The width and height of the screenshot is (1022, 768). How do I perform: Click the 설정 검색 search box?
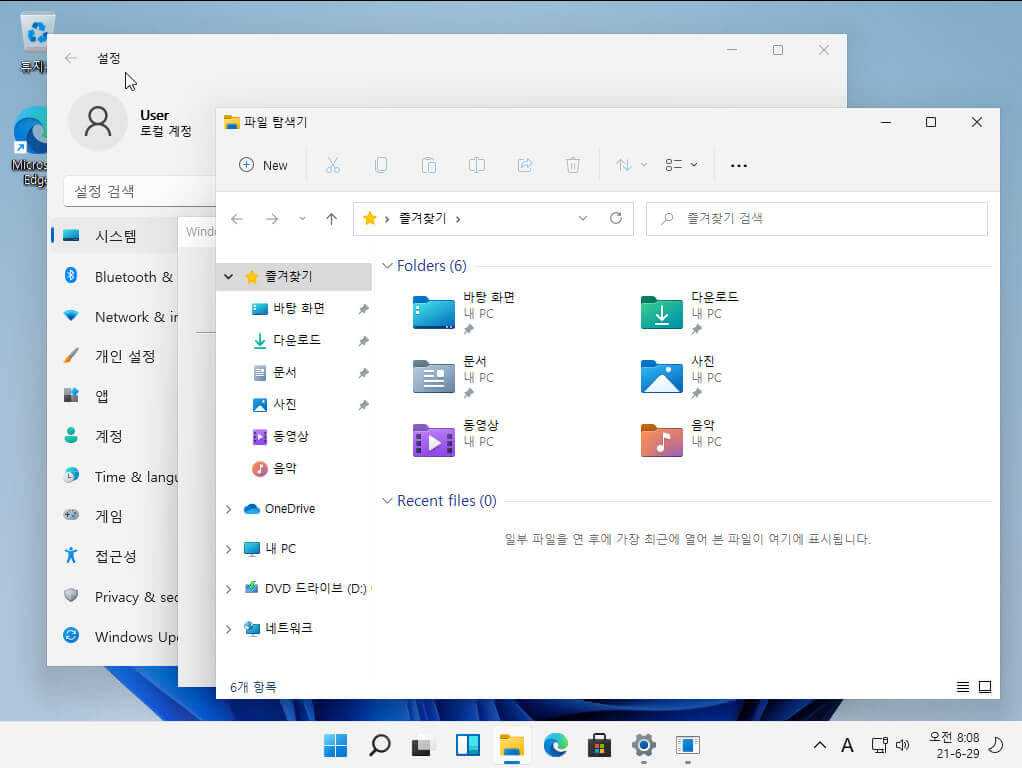[139, 191]
